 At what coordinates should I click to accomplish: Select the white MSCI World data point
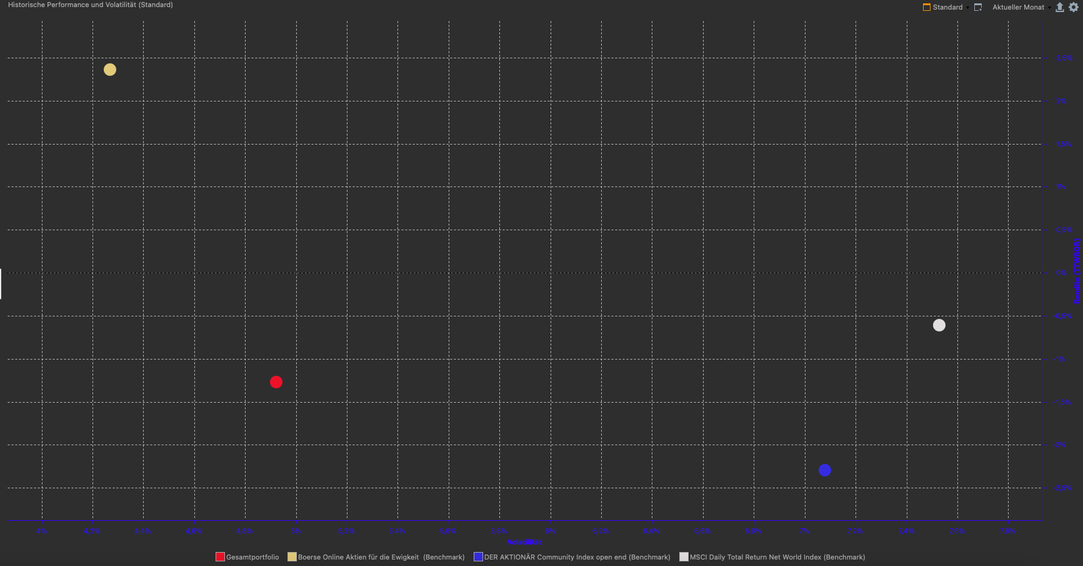click(x=939, y=325)
